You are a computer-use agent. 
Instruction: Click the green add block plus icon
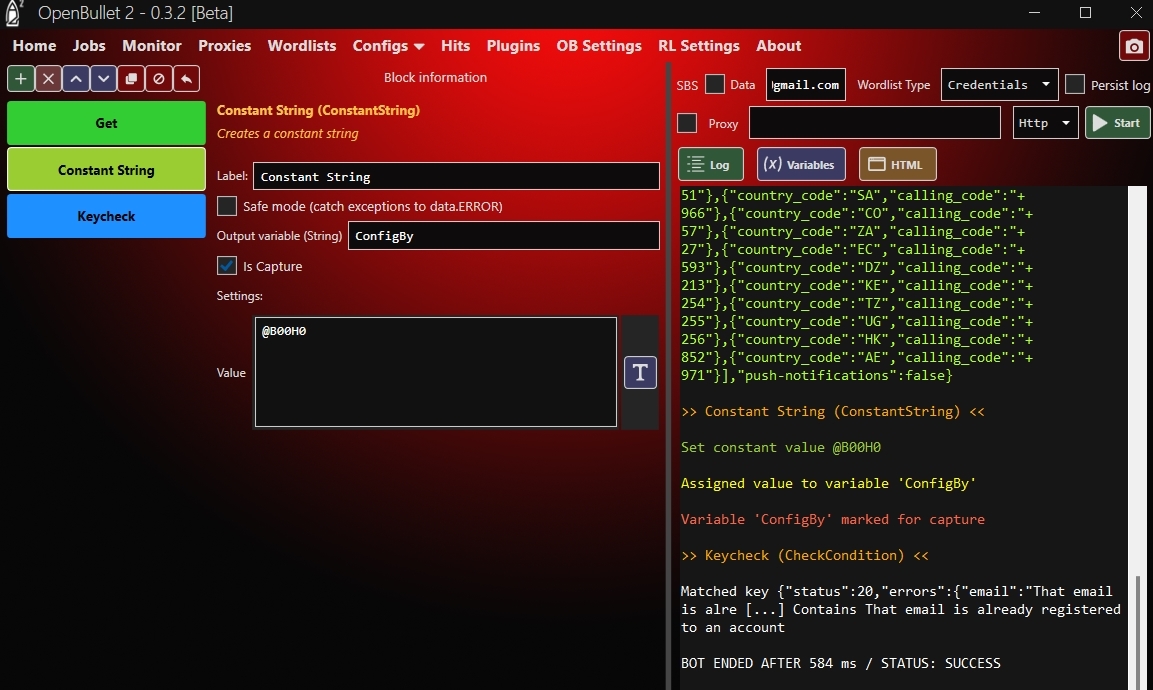coord(21,79)
